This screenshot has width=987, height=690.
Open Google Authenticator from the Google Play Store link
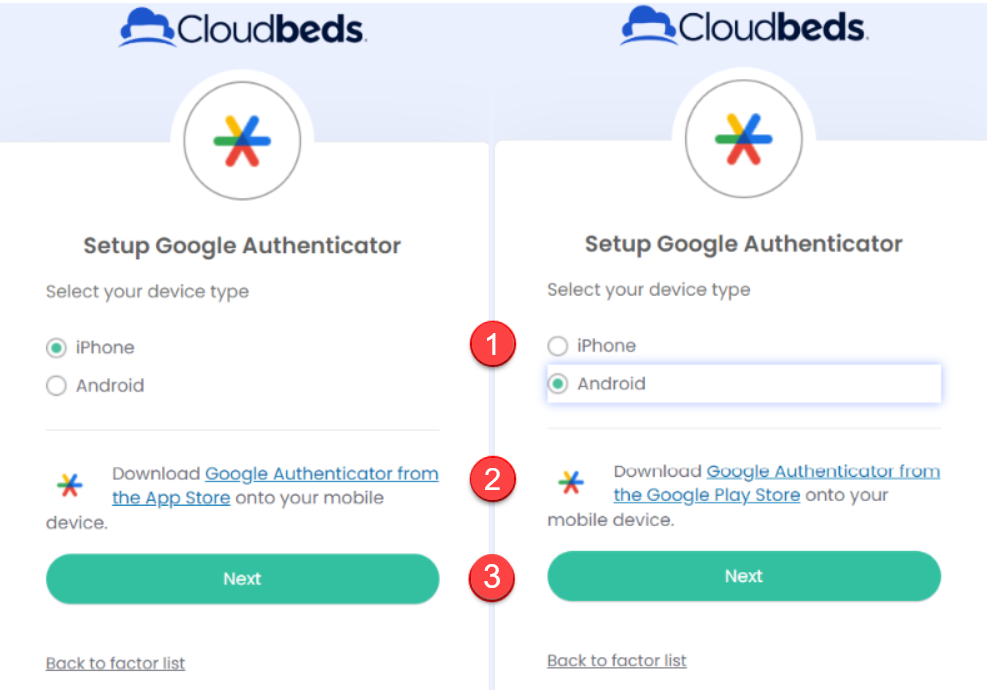[822, 472]
